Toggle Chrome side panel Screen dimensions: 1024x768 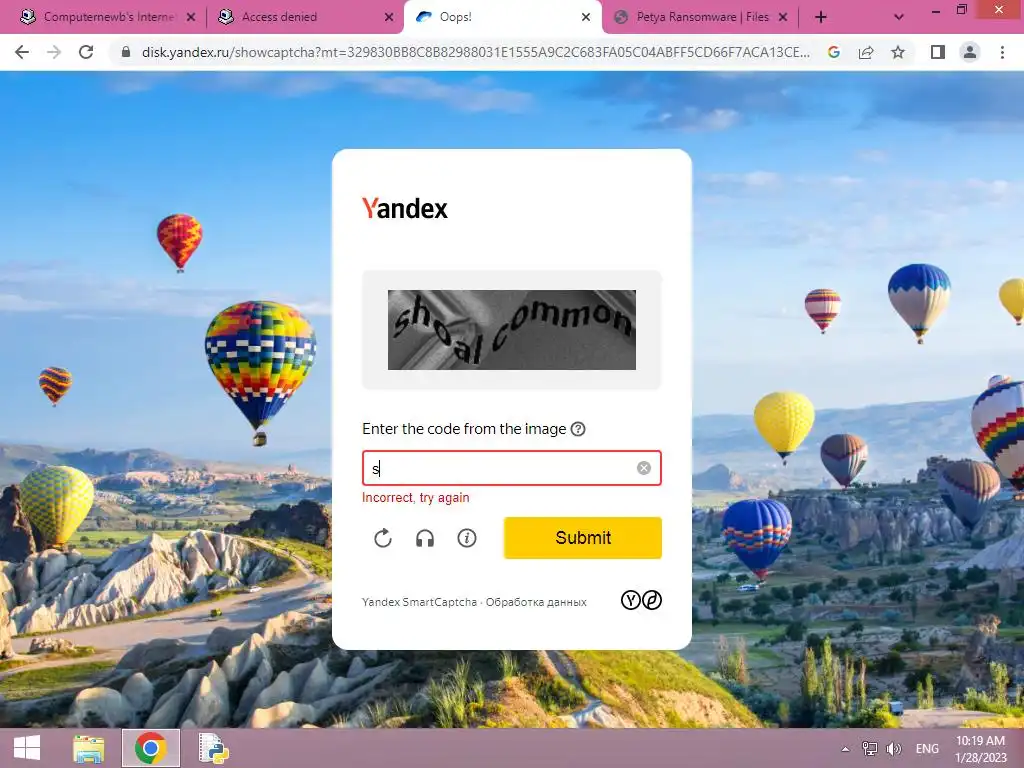pos(938,52)
